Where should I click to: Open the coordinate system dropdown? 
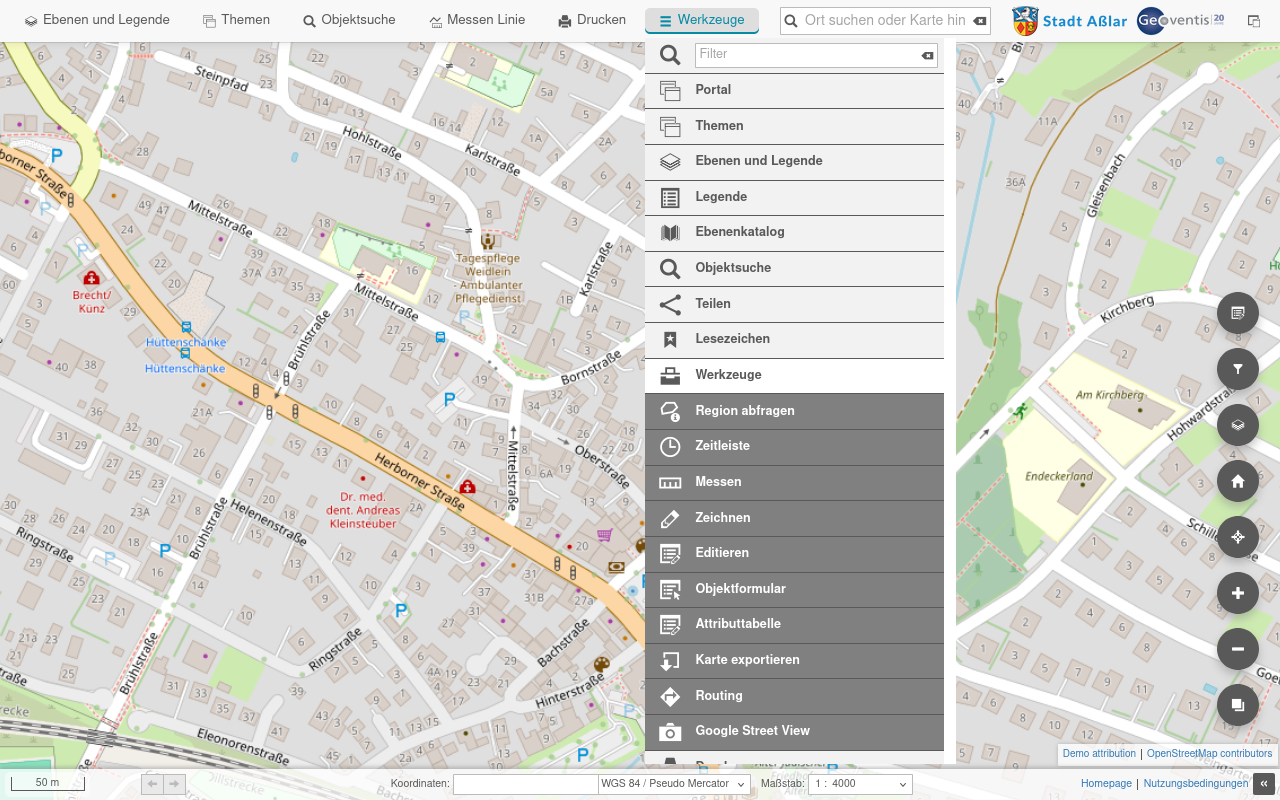(x=674, y=784)
